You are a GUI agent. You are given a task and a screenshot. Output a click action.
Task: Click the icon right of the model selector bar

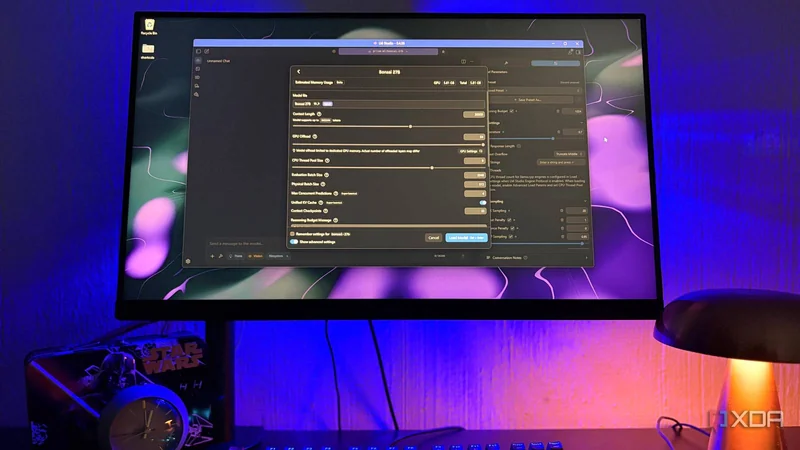click(443, 52)
